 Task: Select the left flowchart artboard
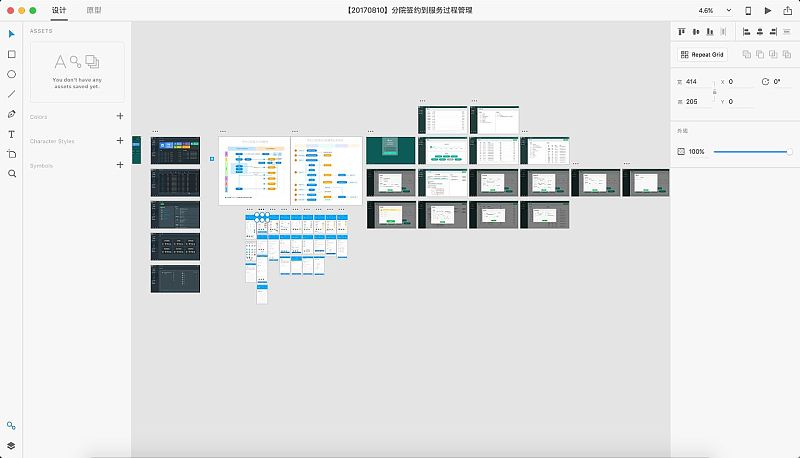254,170
